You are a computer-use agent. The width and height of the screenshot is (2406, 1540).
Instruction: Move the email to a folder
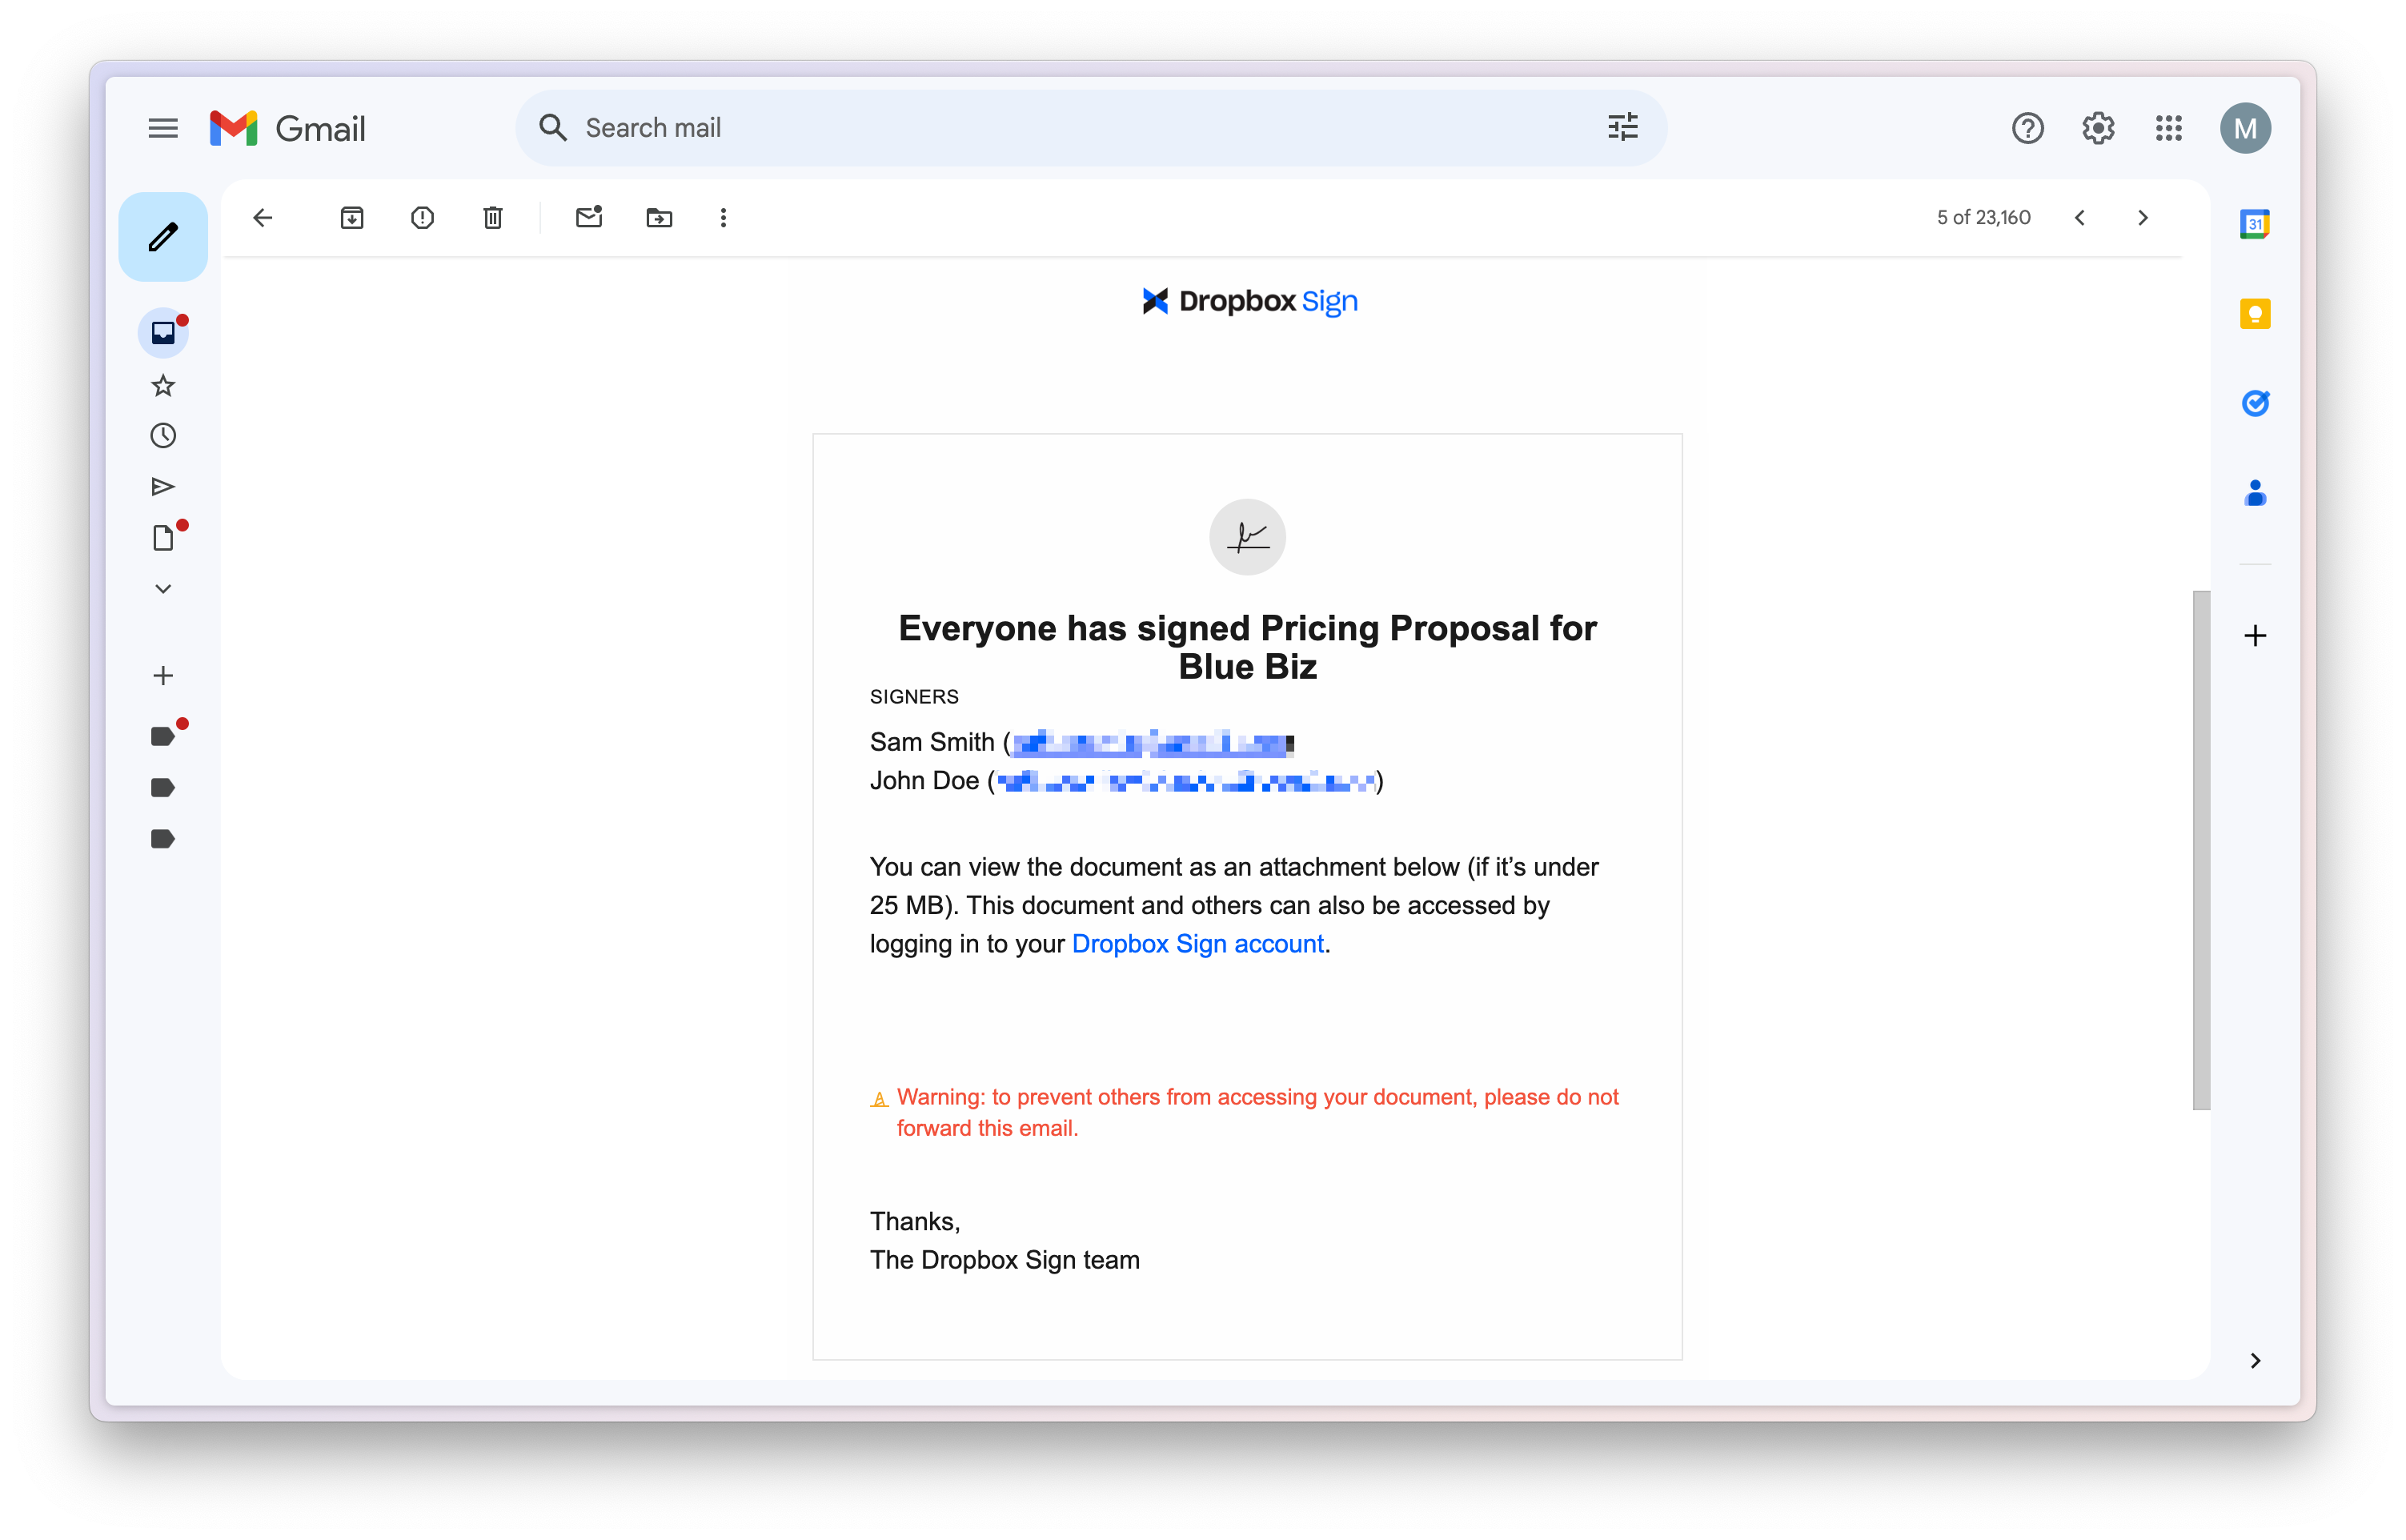coord(659,218)
